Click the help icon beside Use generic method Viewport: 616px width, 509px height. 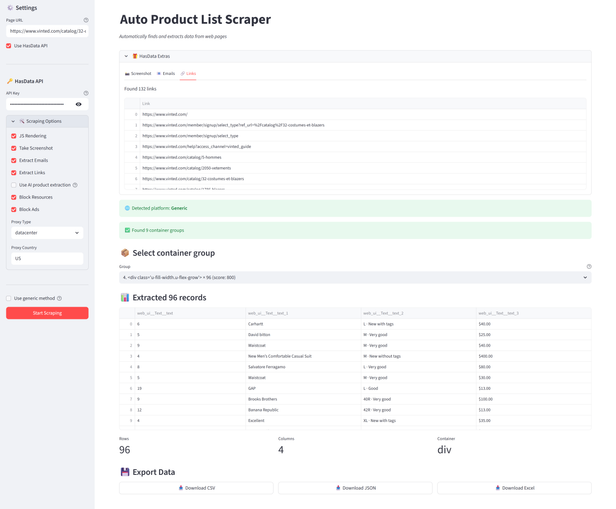(59, 298)
